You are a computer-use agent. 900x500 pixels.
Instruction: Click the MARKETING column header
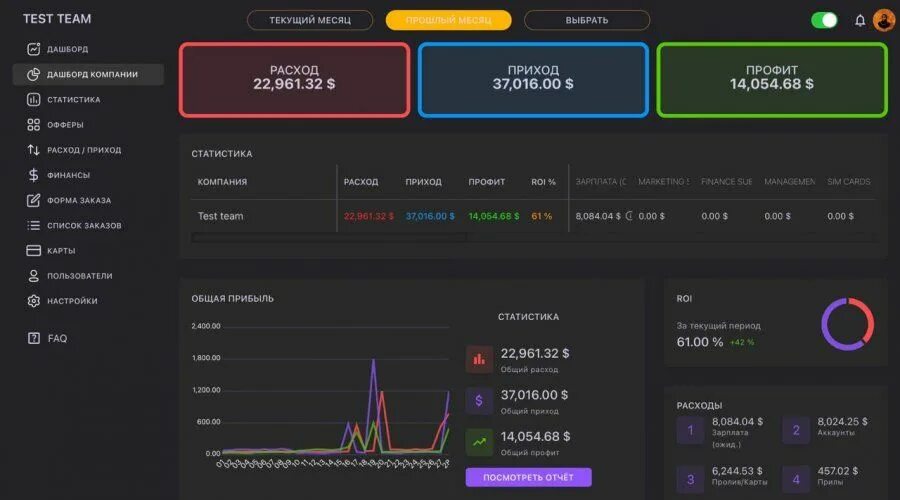(x=664, y=181)
